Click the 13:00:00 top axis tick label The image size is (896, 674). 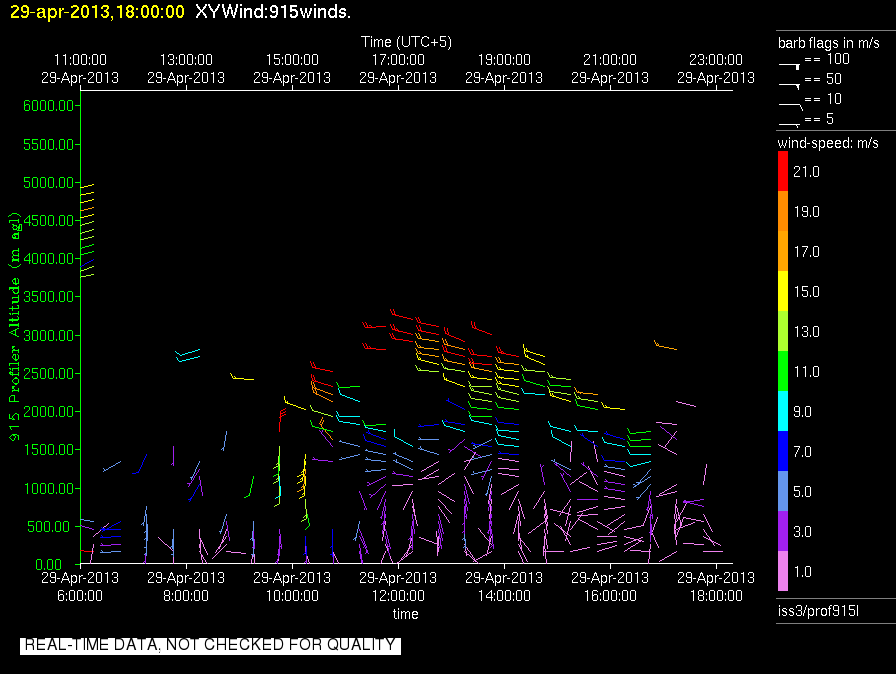click(x=186, y=60)
